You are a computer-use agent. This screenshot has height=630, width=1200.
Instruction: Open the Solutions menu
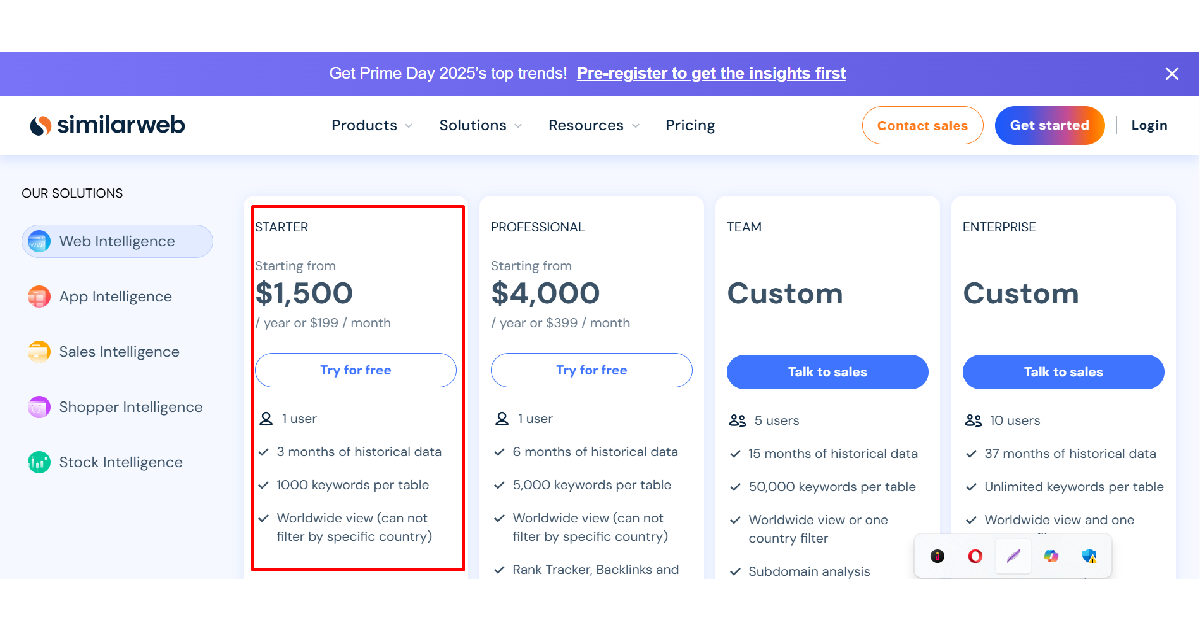(473, 125)
